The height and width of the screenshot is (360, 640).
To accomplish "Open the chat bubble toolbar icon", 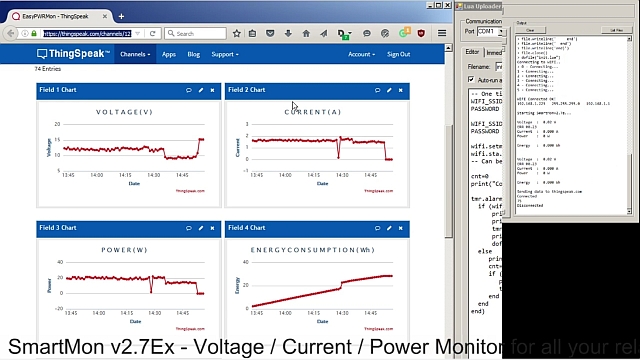I will 367,33.
